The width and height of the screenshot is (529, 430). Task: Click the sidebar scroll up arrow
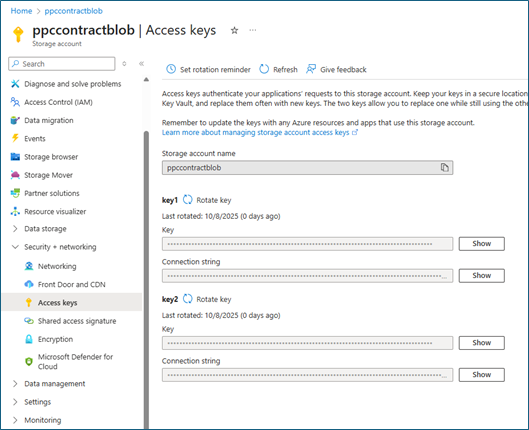[x=146, y=80]
